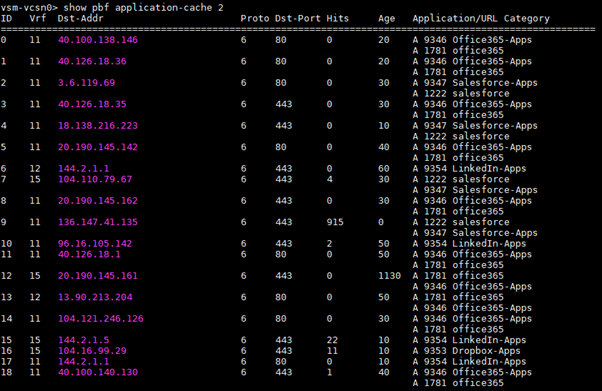Select the Dropbox-Apps application entry
Viewport: 602px width, 391px height.
[486, 351]
